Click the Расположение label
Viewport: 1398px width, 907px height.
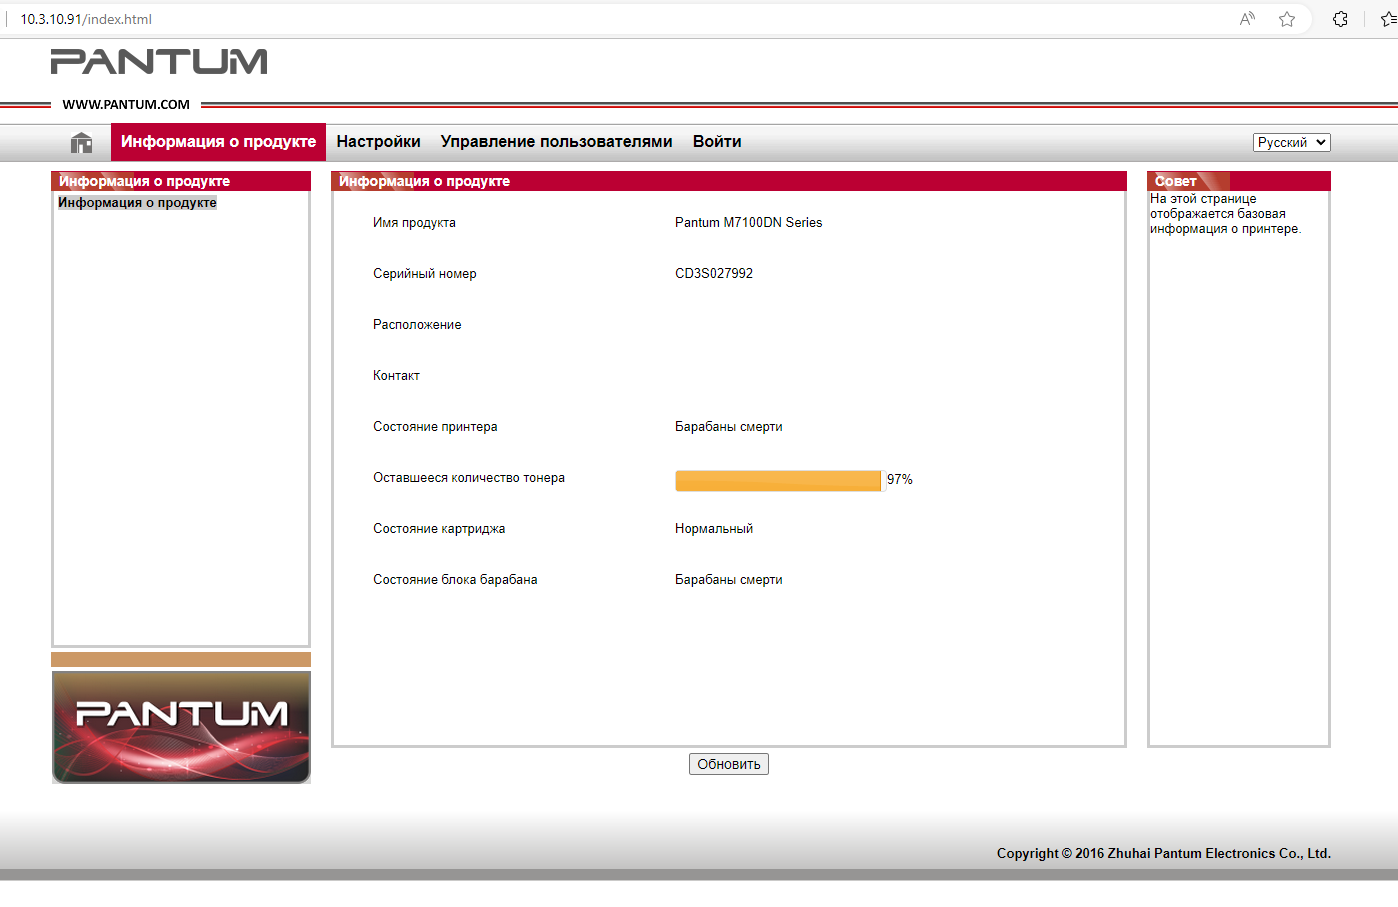tap(417, 325)
